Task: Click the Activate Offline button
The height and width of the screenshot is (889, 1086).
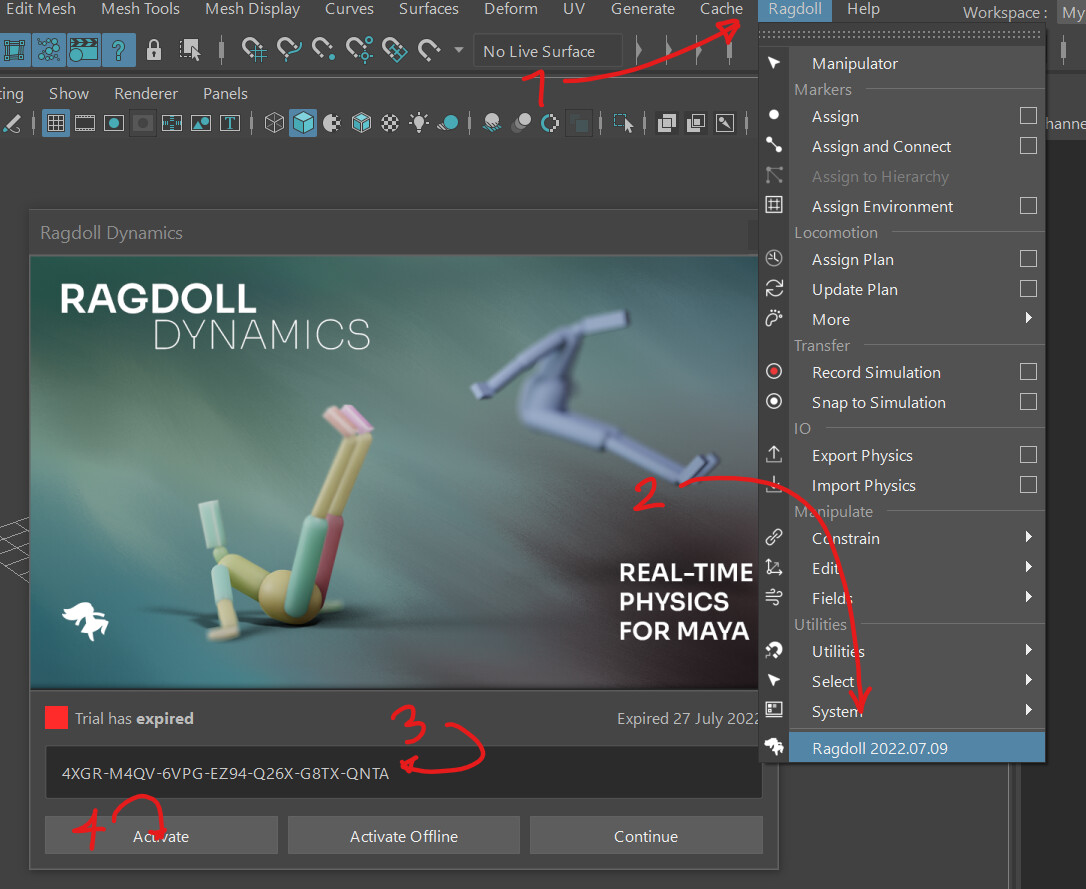Action: (x=404, y=836)
